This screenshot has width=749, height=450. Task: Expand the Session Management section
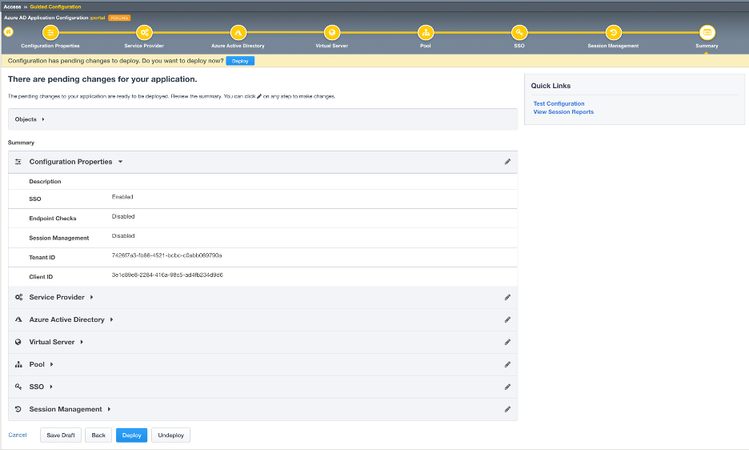(109, 409)
